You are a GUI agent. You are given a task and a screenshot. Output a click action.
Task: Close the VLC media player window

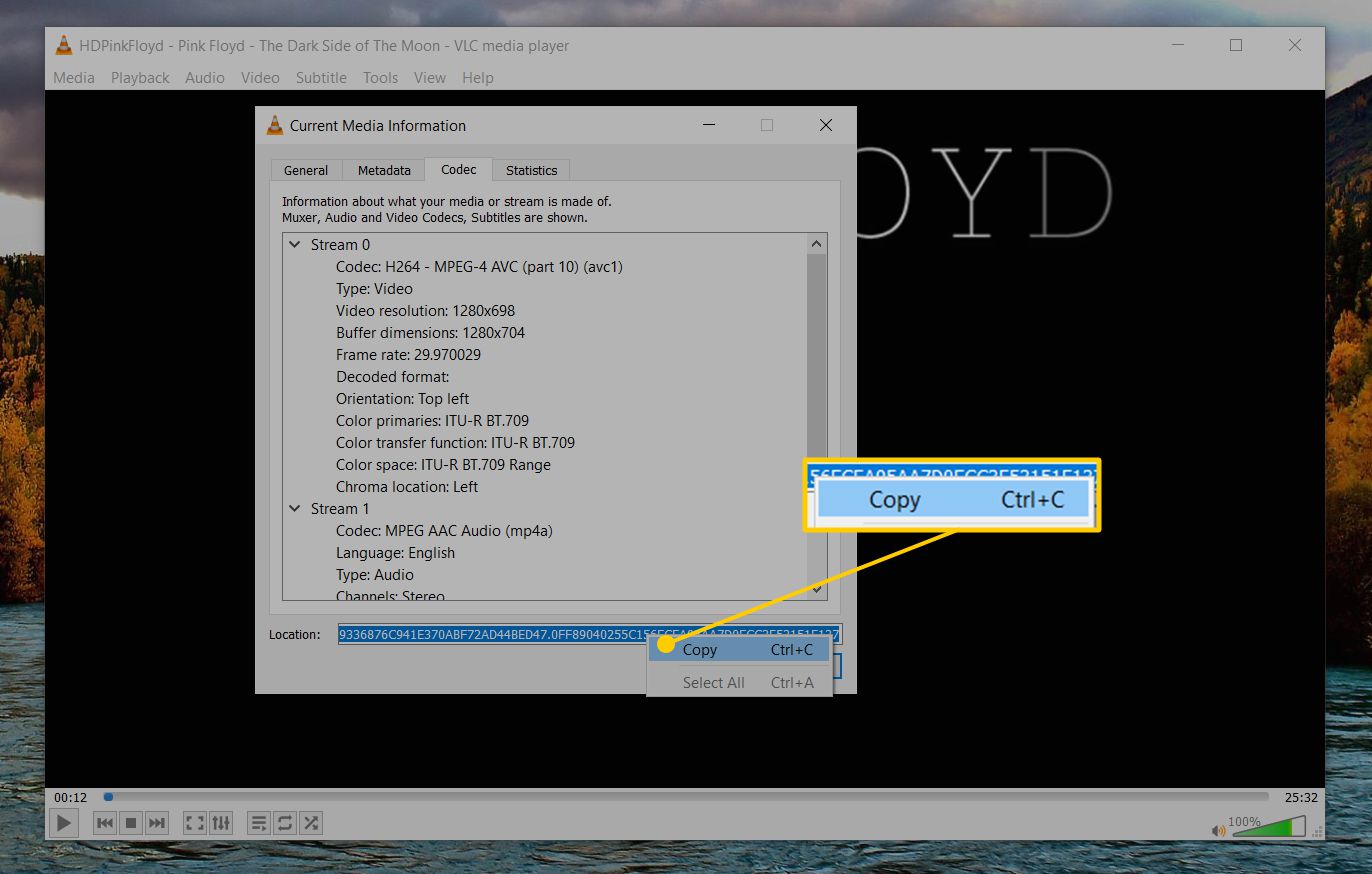(1295, 45)
